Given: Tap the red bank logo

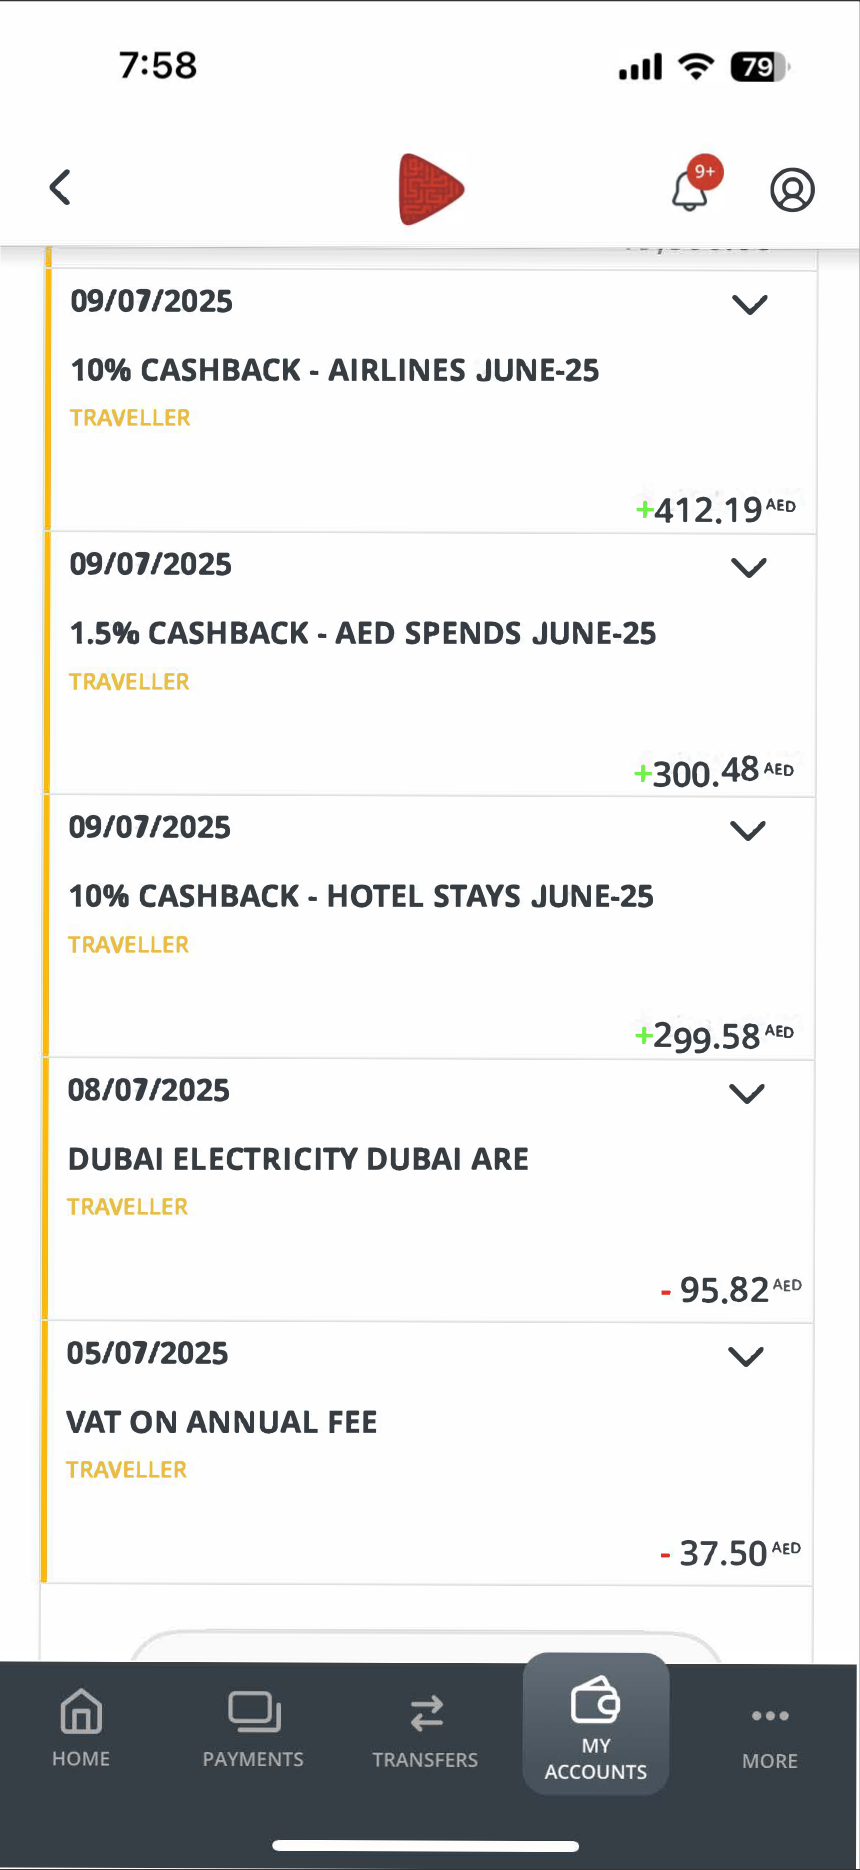Looking at the screenshot, I should [431, 189].
